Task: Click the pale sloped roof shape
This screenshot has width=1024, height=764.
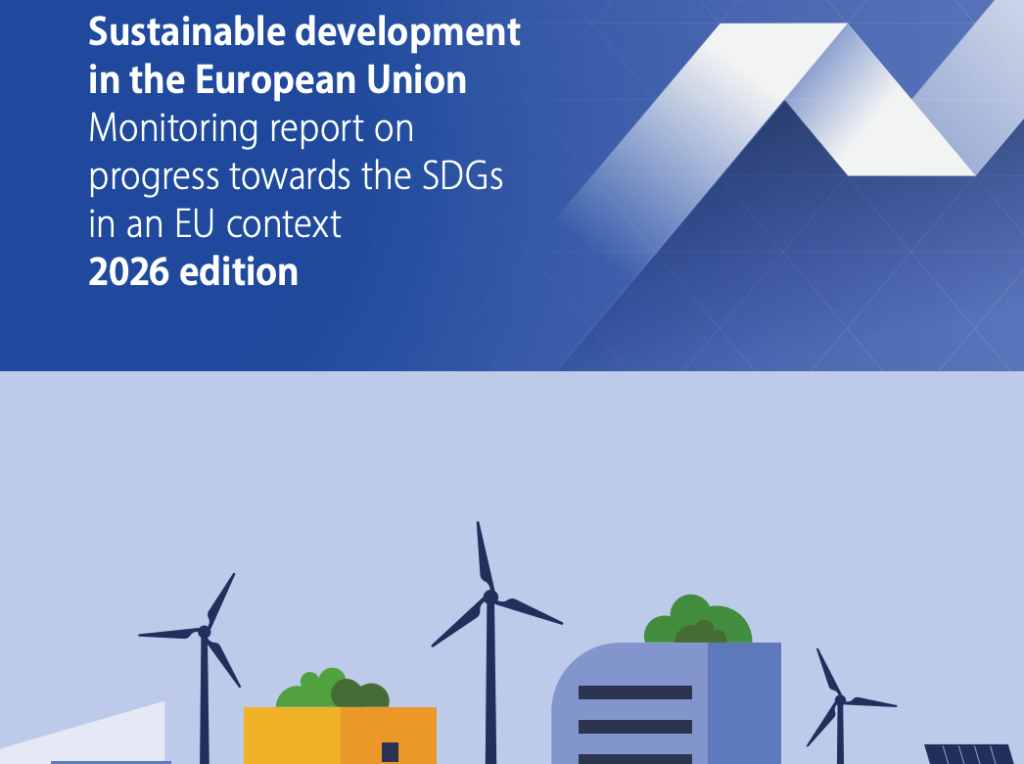Action: point(85,733)
